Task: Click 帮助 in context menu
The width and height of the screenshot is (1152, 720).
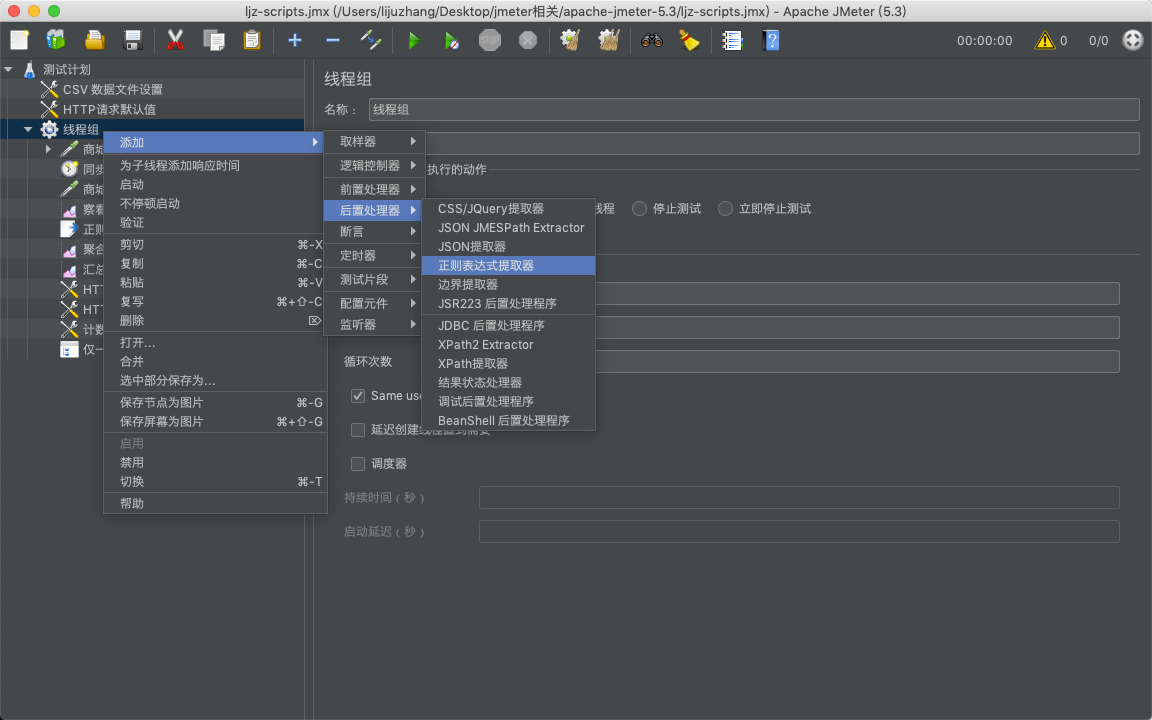Action: (215, 503)
